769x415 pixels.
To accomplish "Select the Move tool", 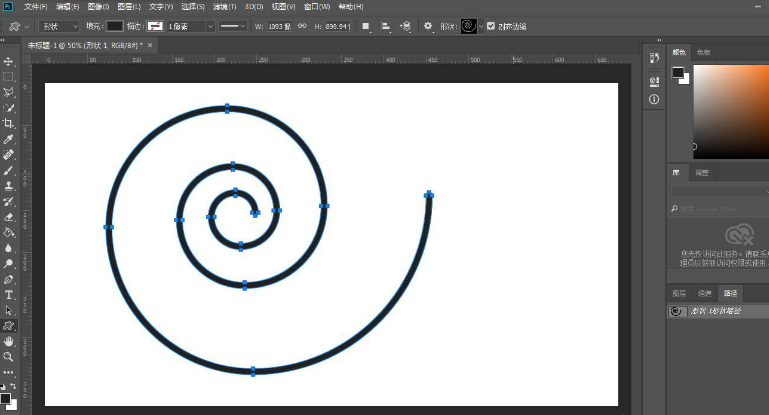I will [8, 61].
